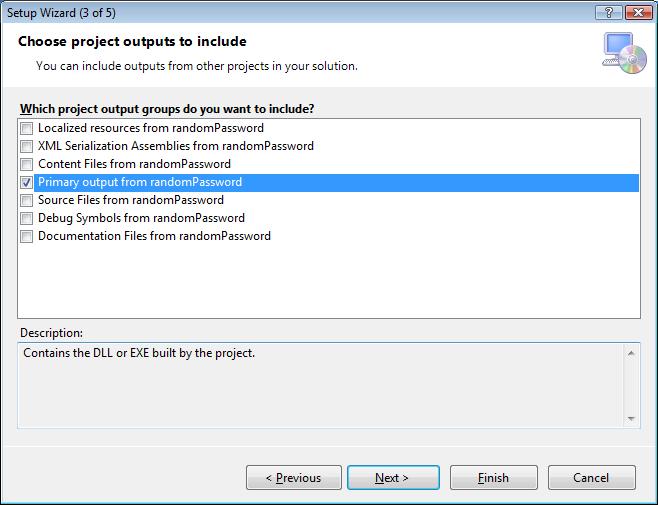This screenshot has height=505, width=658.
Task: Click the description box scroll down arrow
Action: [x=632, y=419]
